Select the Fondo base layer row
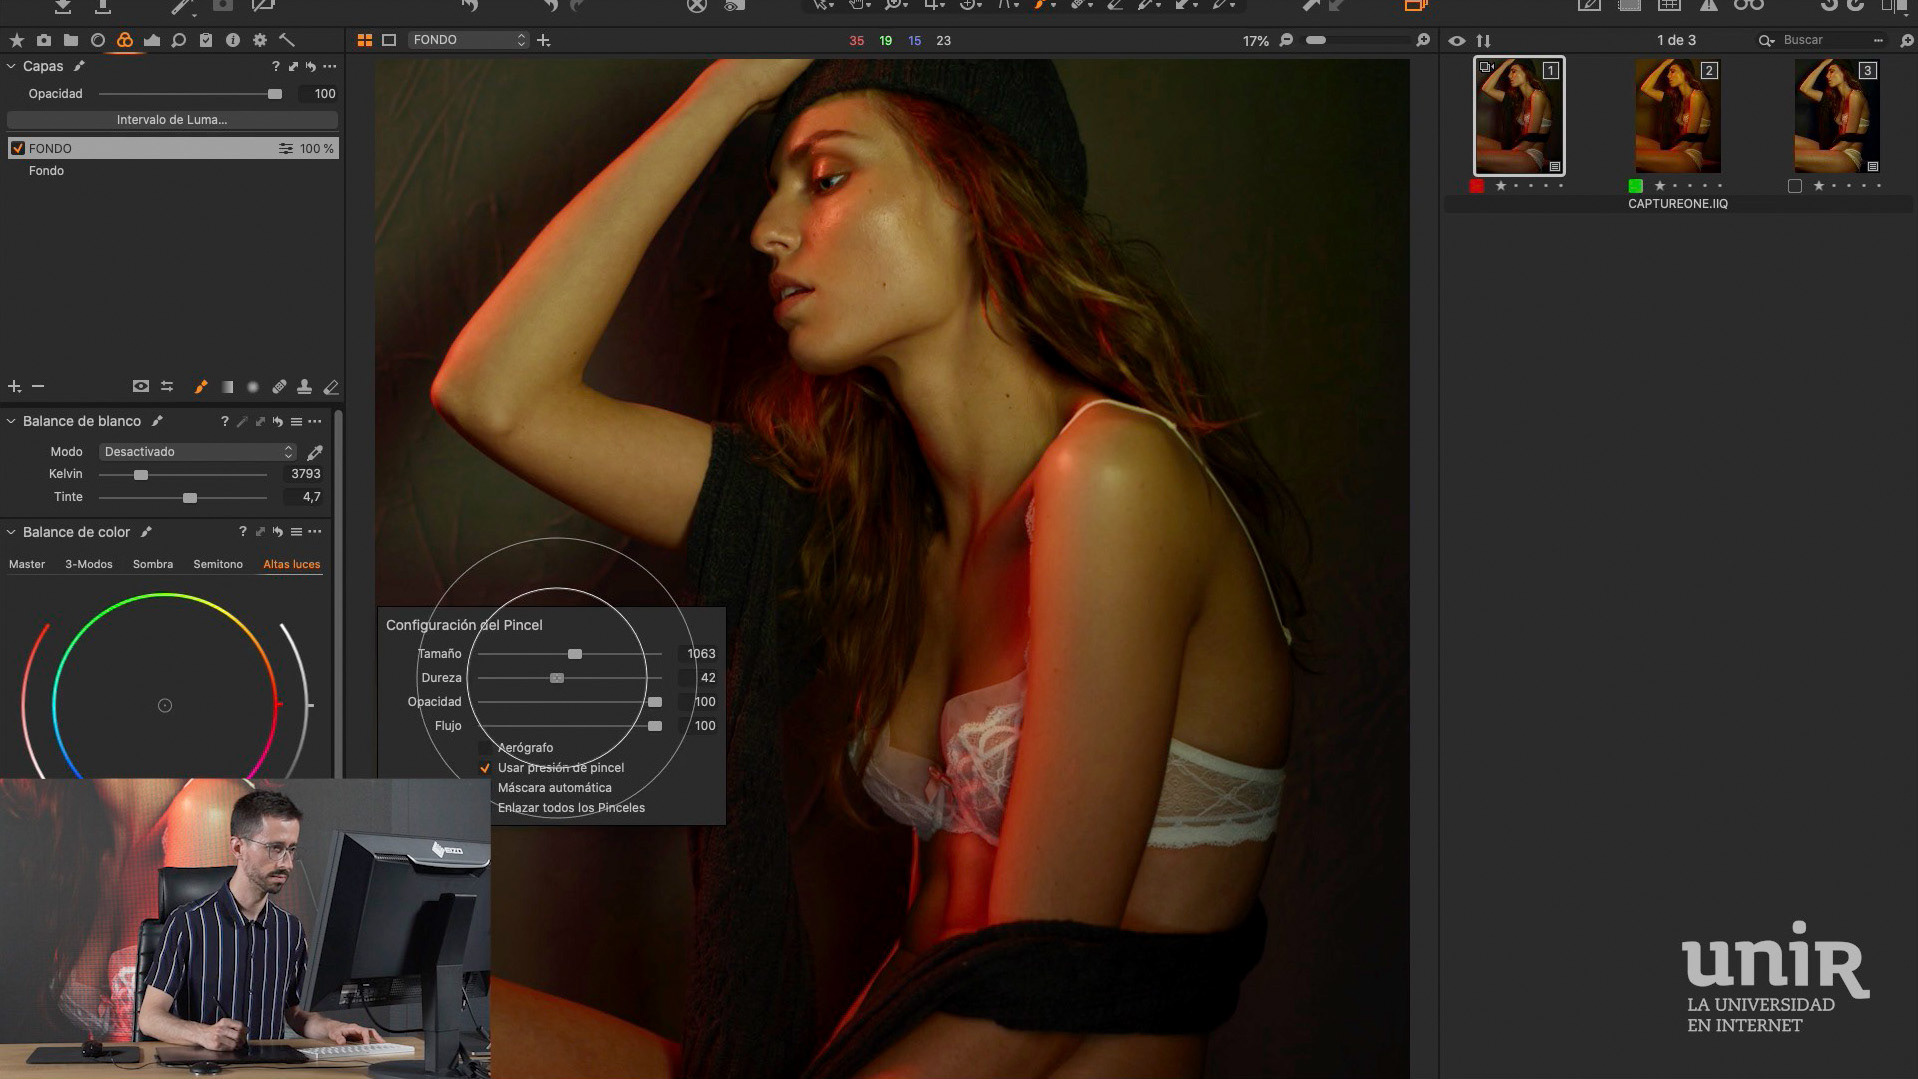This screenshot has width=1918, height=1079. click(x=172, y=171)
